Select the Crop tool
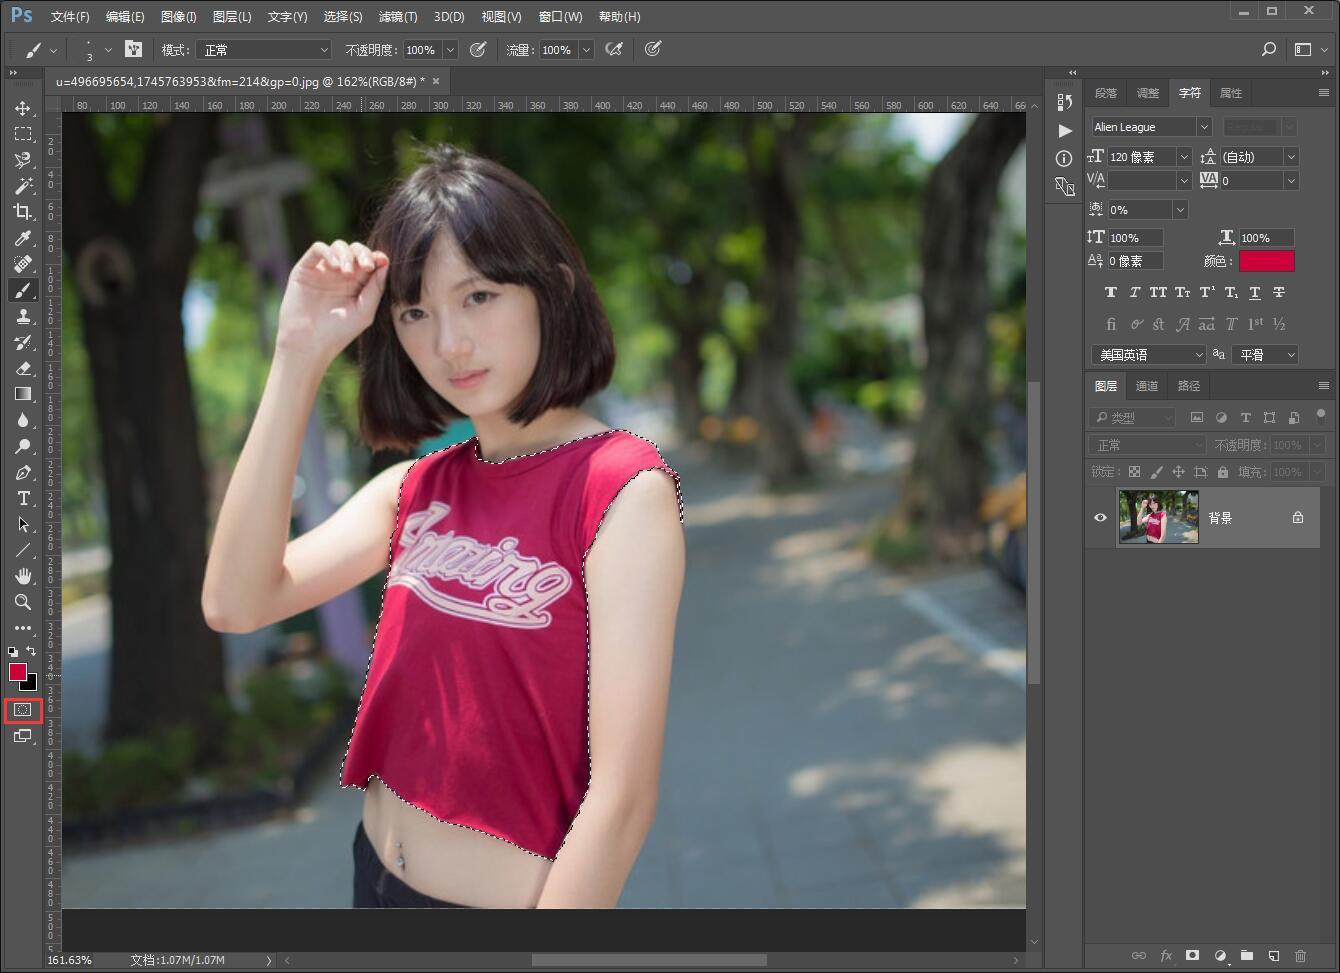 (23, 212)
